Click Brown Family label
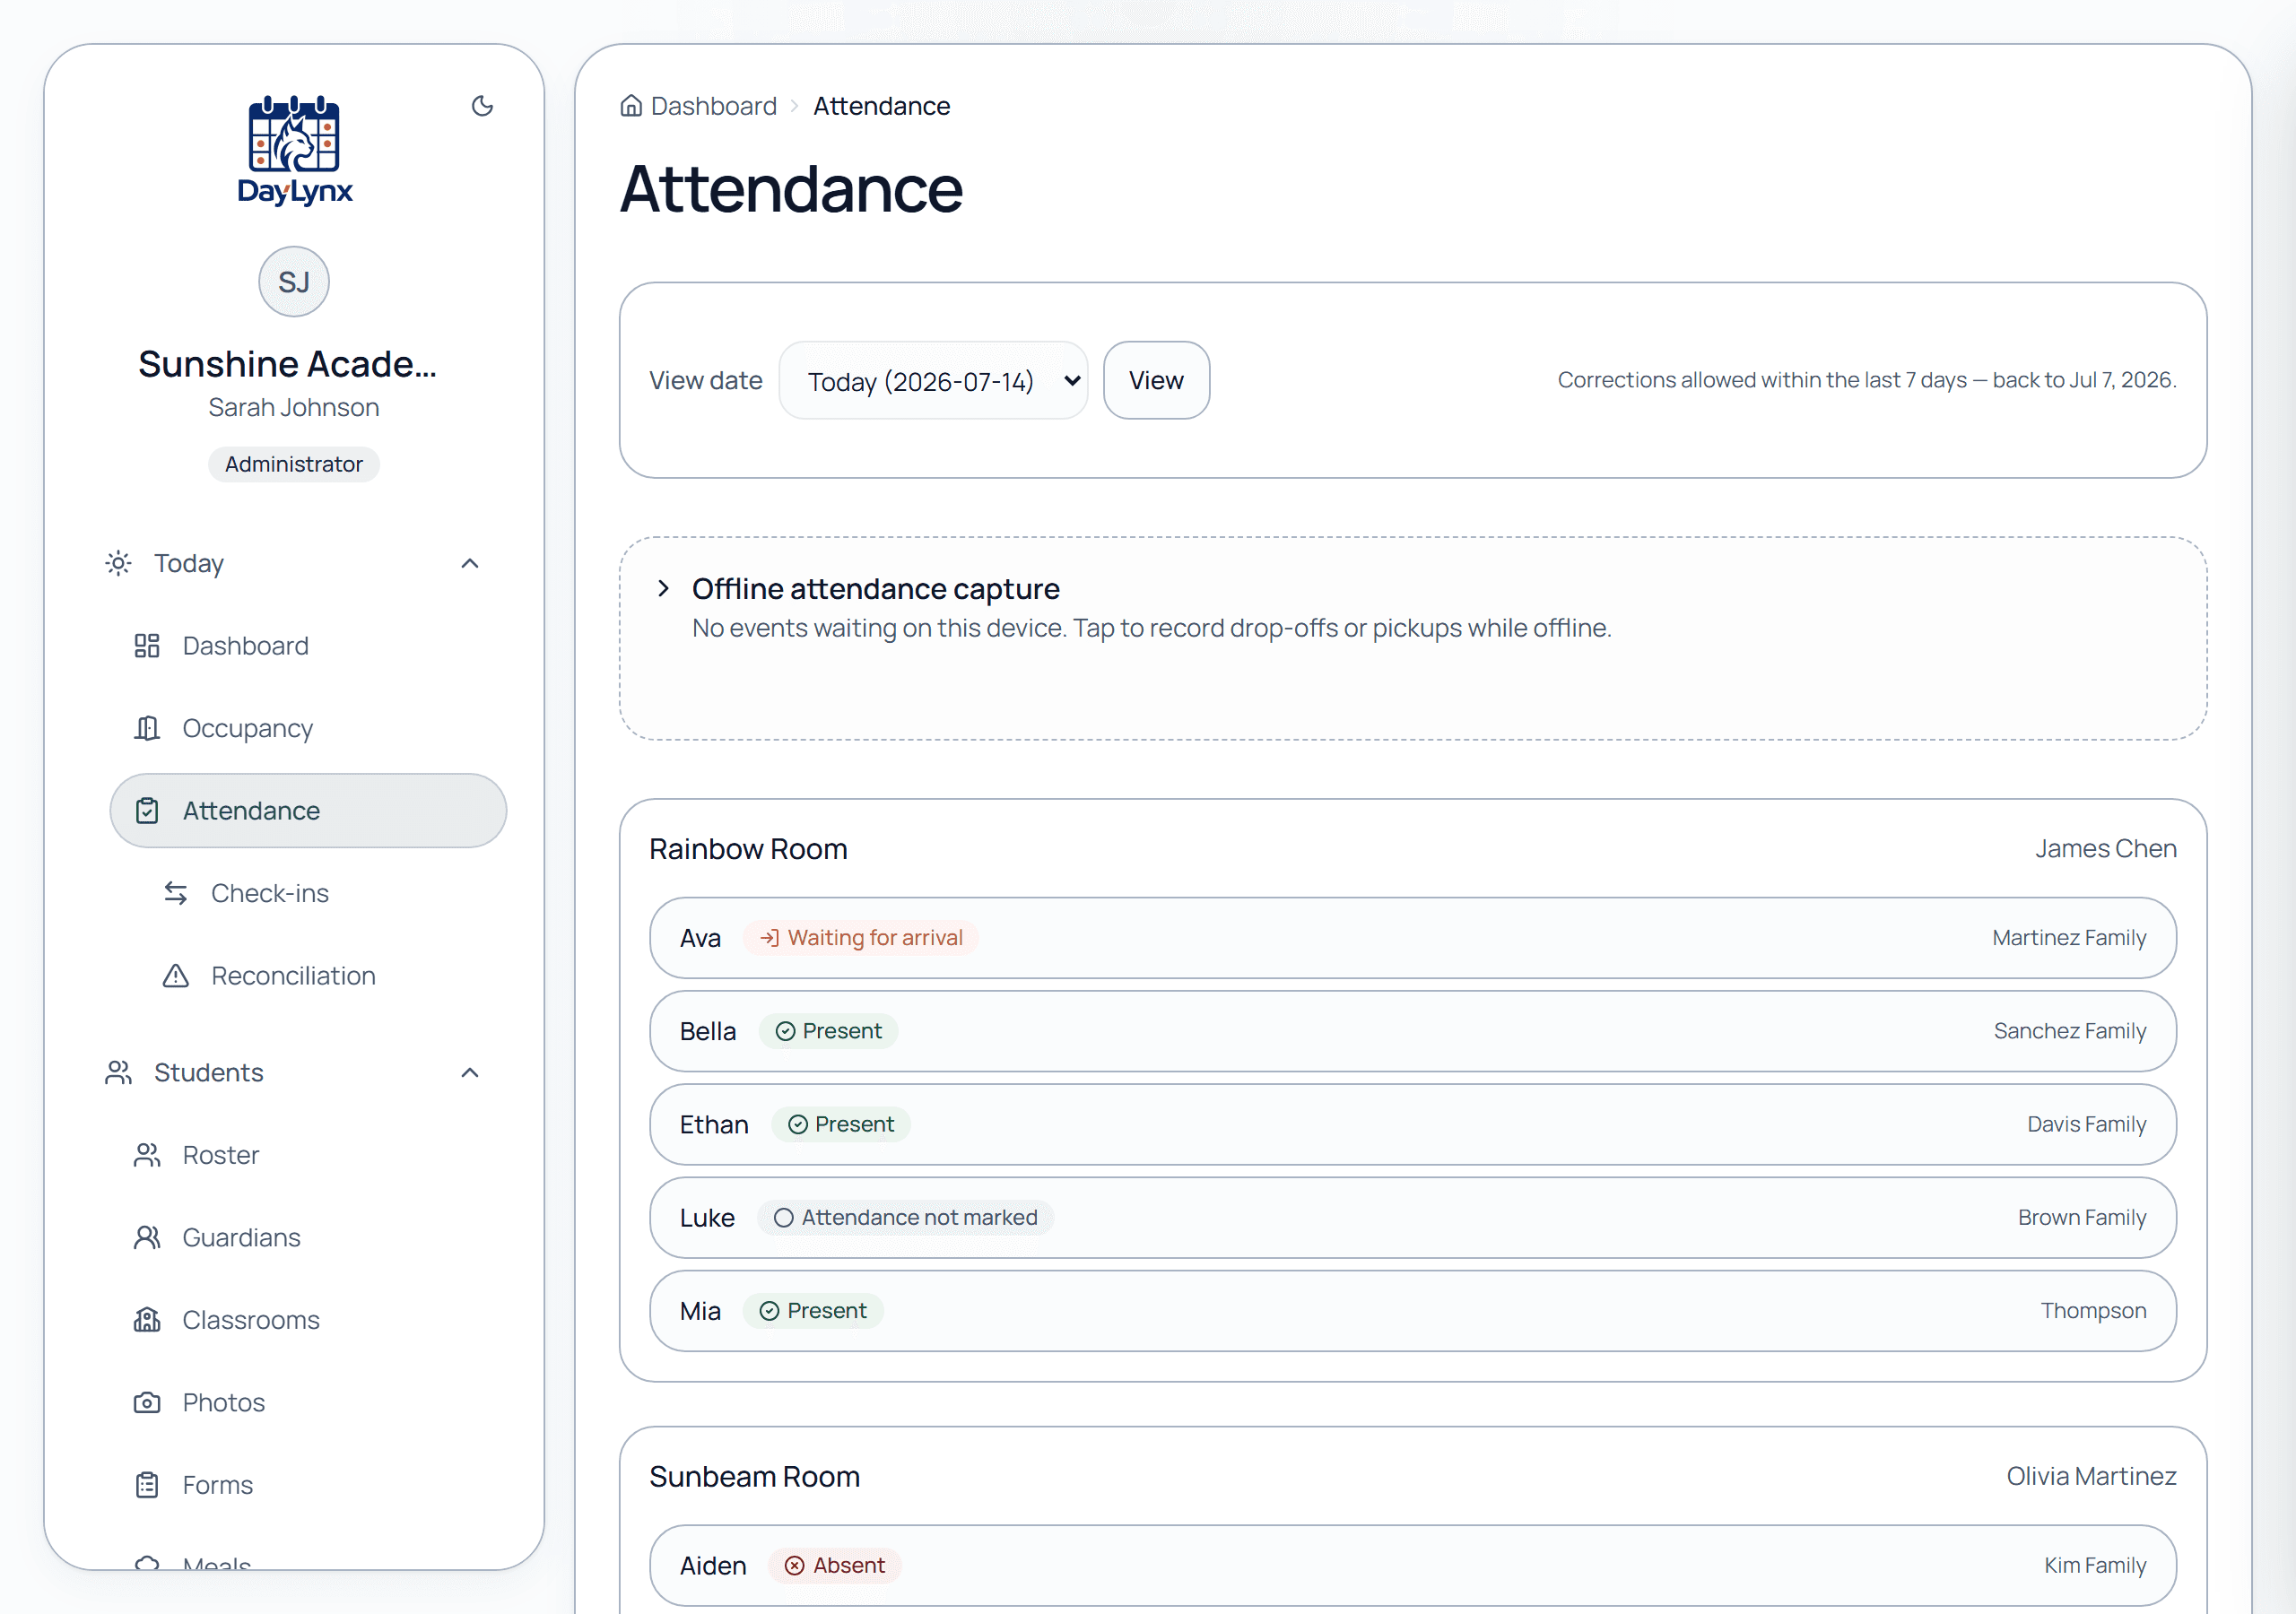Image resolution: width=2296 pixels, height=1614 pixels. (x=2082, y=1218)
